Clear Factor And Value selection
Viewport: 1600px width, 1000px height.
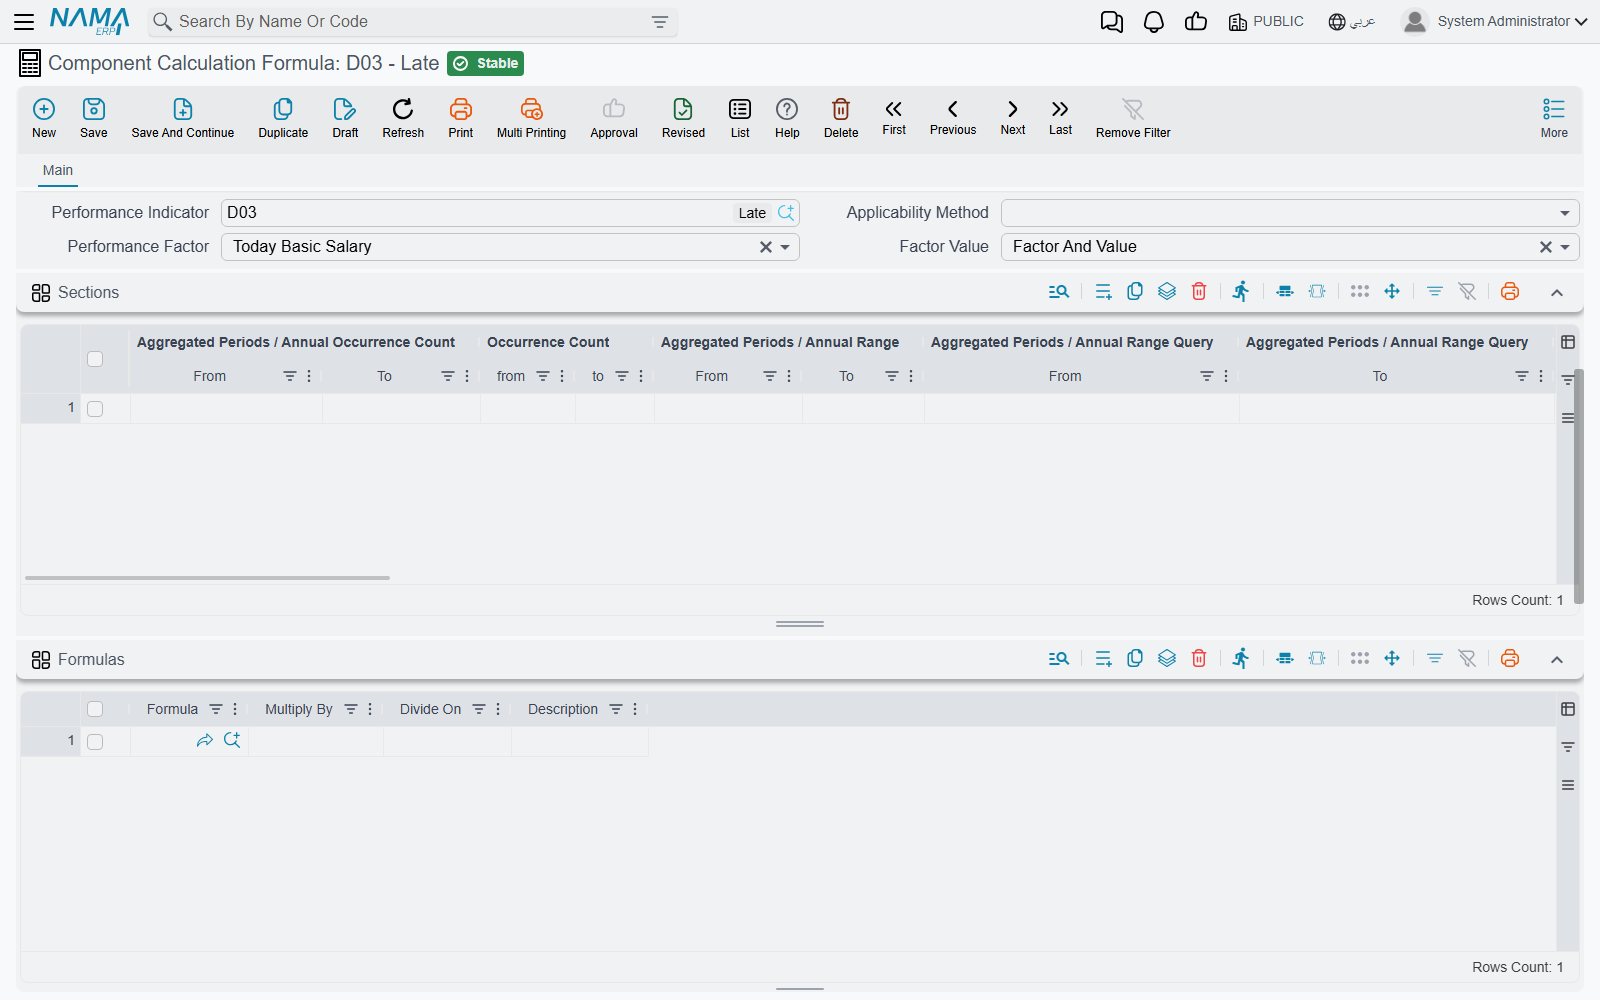(1546, 247)
